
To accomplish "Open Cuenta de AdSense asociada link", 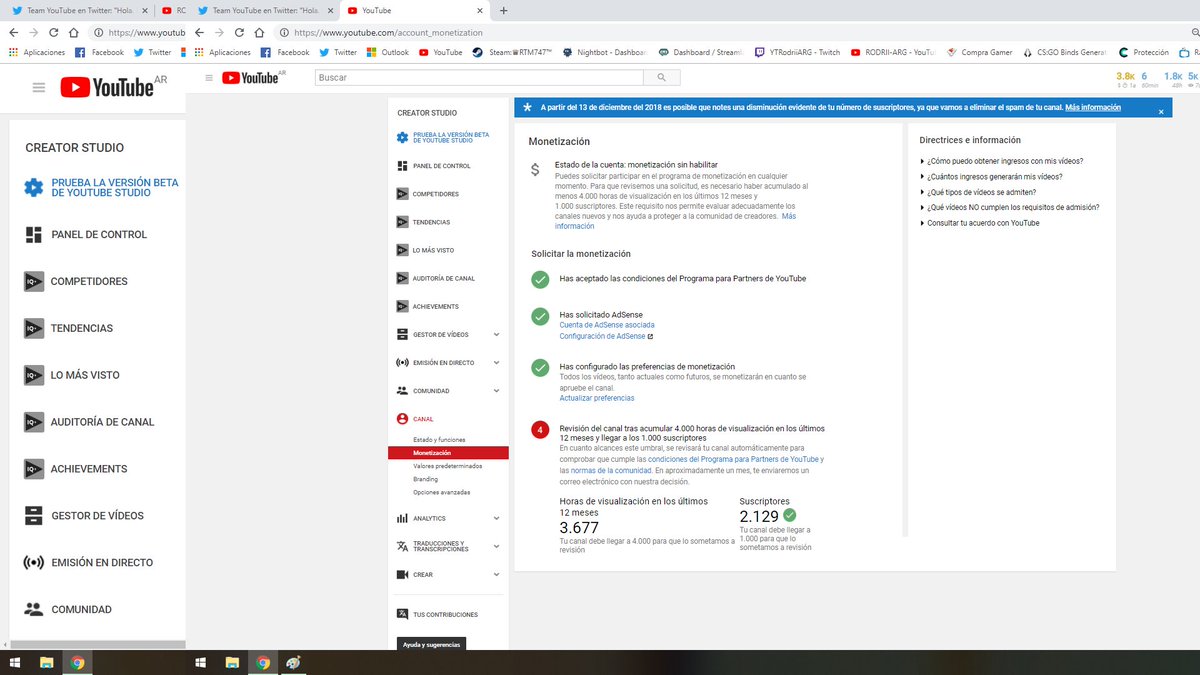I will tap(607, 325).
